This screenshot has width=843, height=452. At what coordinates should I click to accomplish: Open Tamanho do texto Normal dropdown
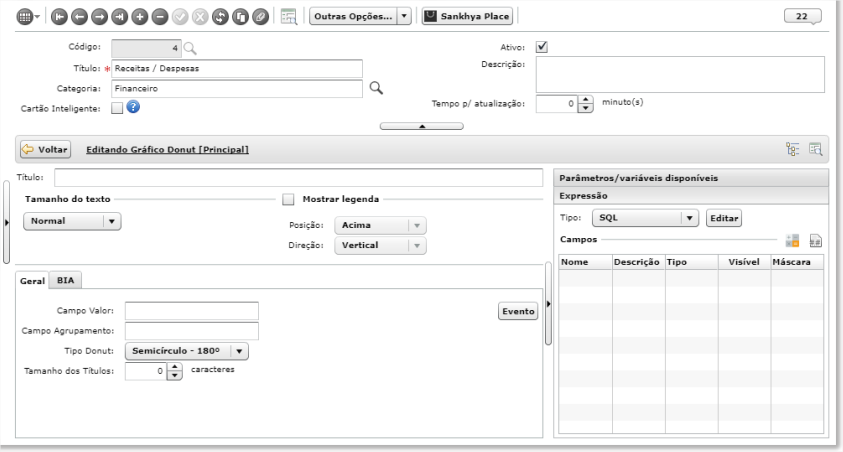72,221
